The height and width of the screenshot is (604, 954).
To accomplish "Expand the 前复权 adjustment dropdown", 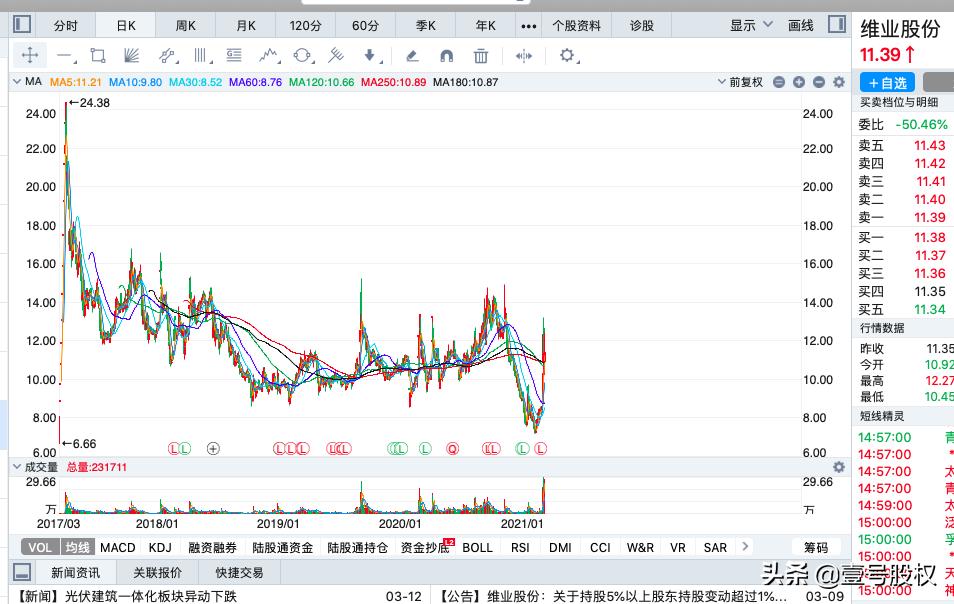I will coord(746,82).
